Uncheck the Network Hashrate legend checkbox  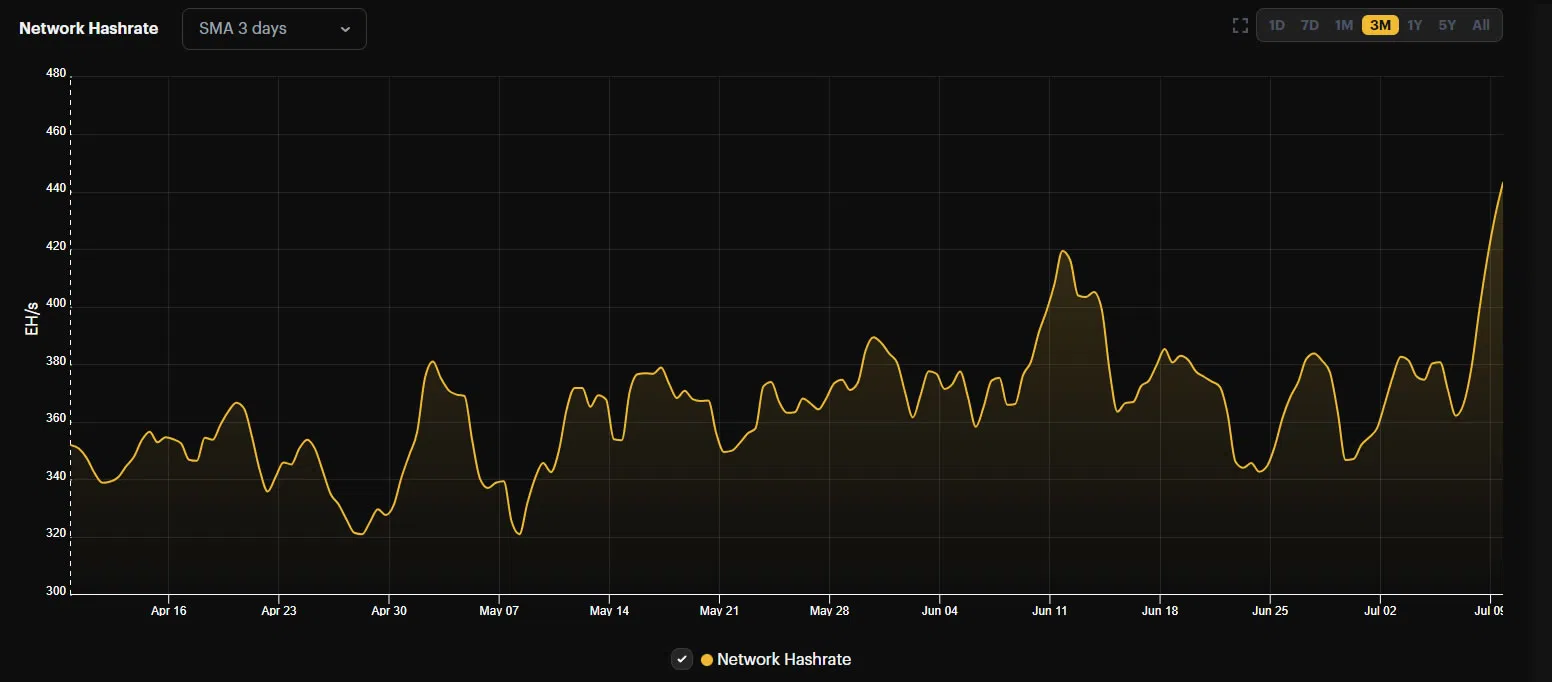pyautogui.click(x=682, y=659)
